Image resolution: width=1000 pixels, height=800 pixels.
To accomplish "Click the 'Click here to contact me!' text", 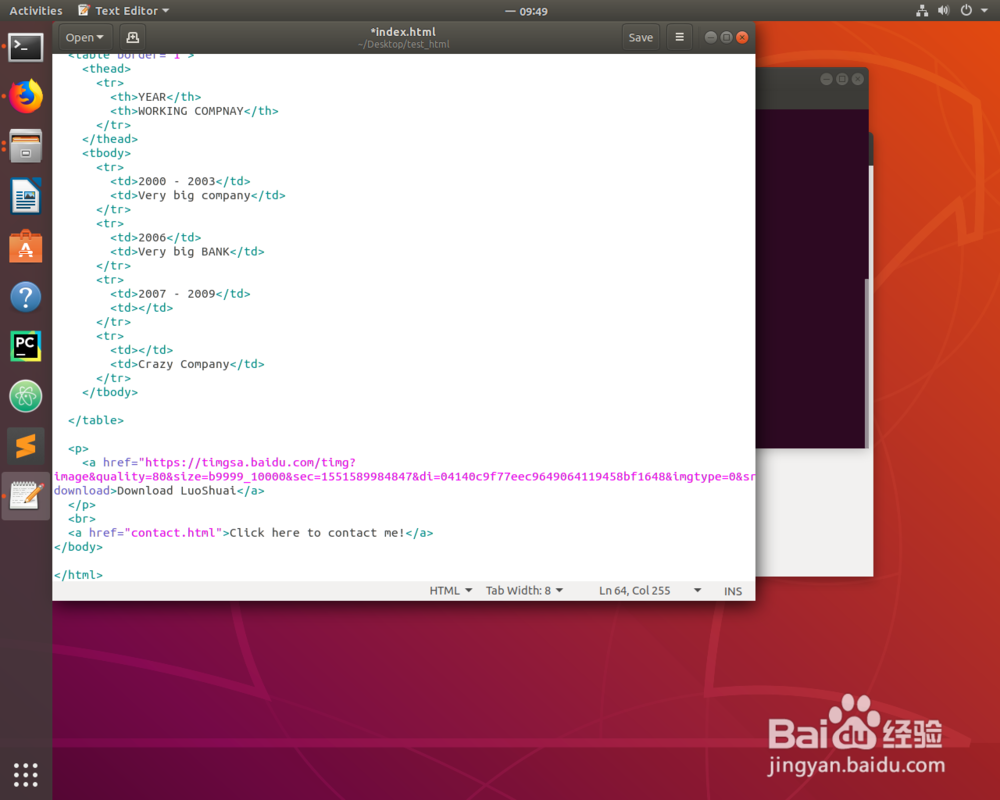I will [x=317, y=533].
